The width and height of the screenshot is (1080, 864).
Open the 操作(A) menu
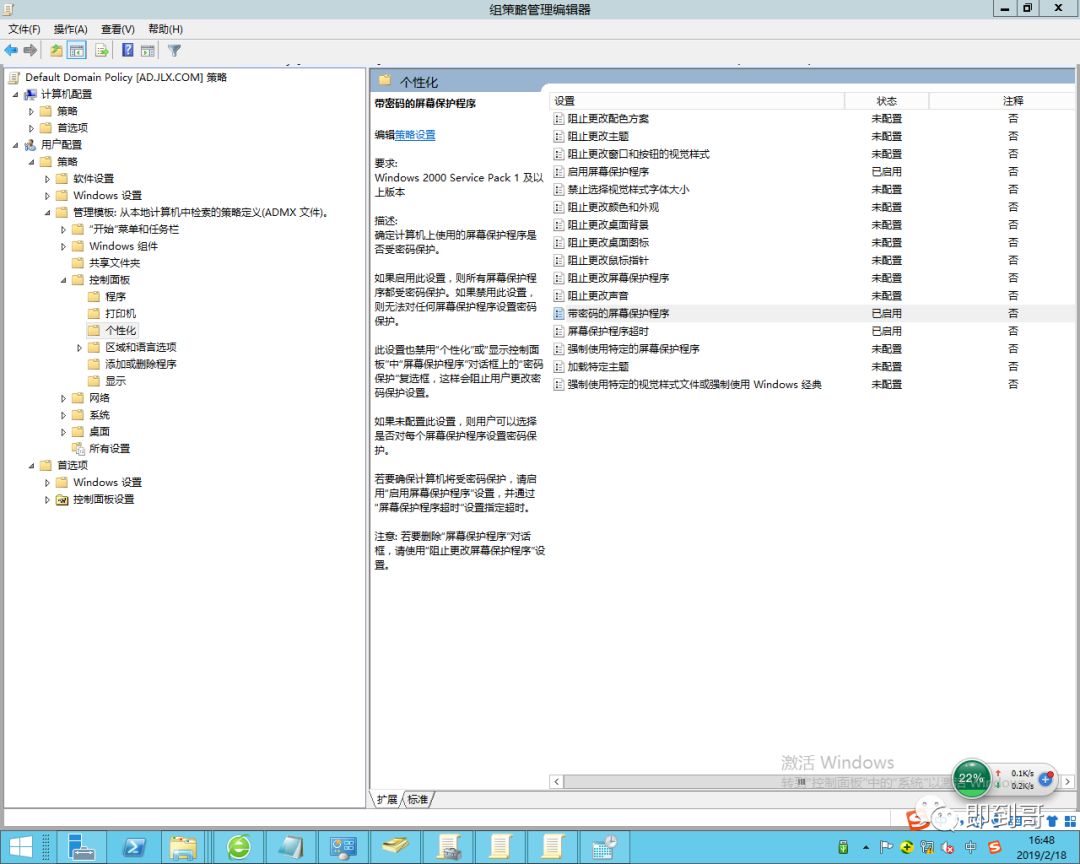tap(70, 29)
